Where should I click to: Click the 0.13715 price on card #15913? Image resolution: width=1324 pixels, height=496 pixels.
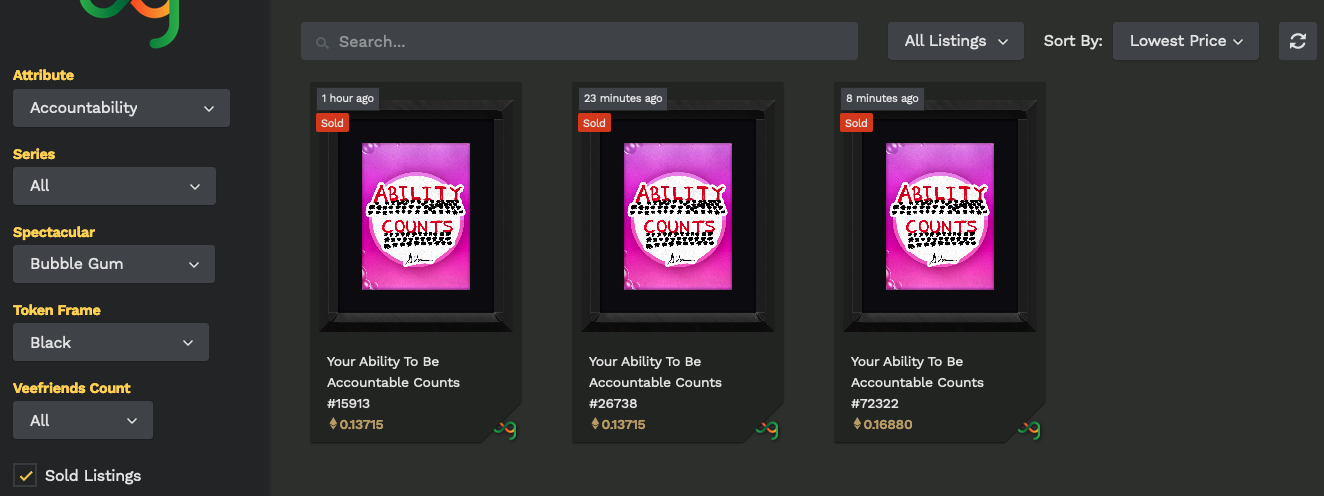coord(361,425)
